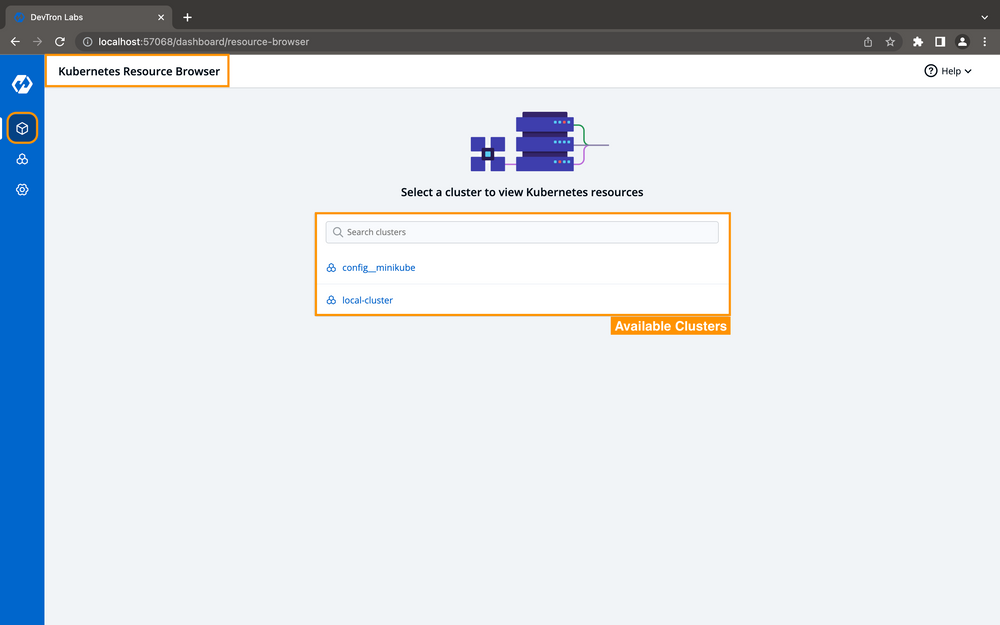Image resolution: width=1000 pixels, height=625 pixels.
Task: Click the cluster icon beside config__minikube
Action: 331,267
